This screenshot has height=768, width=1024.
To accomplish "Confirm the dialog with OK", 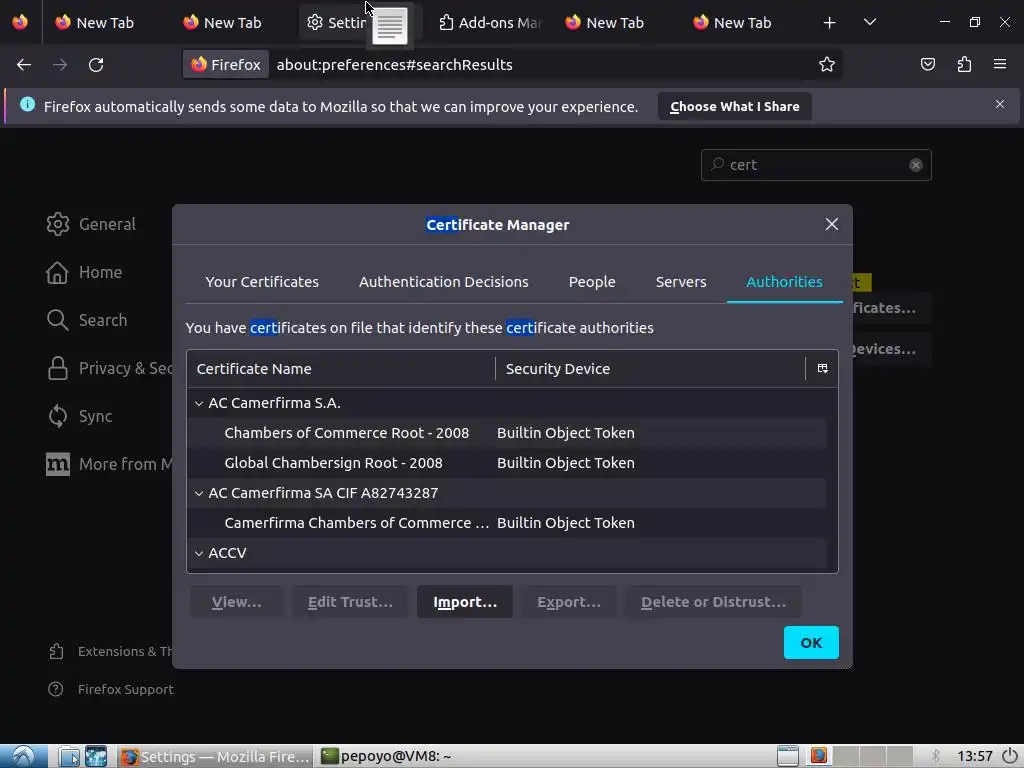I will 811,643.
